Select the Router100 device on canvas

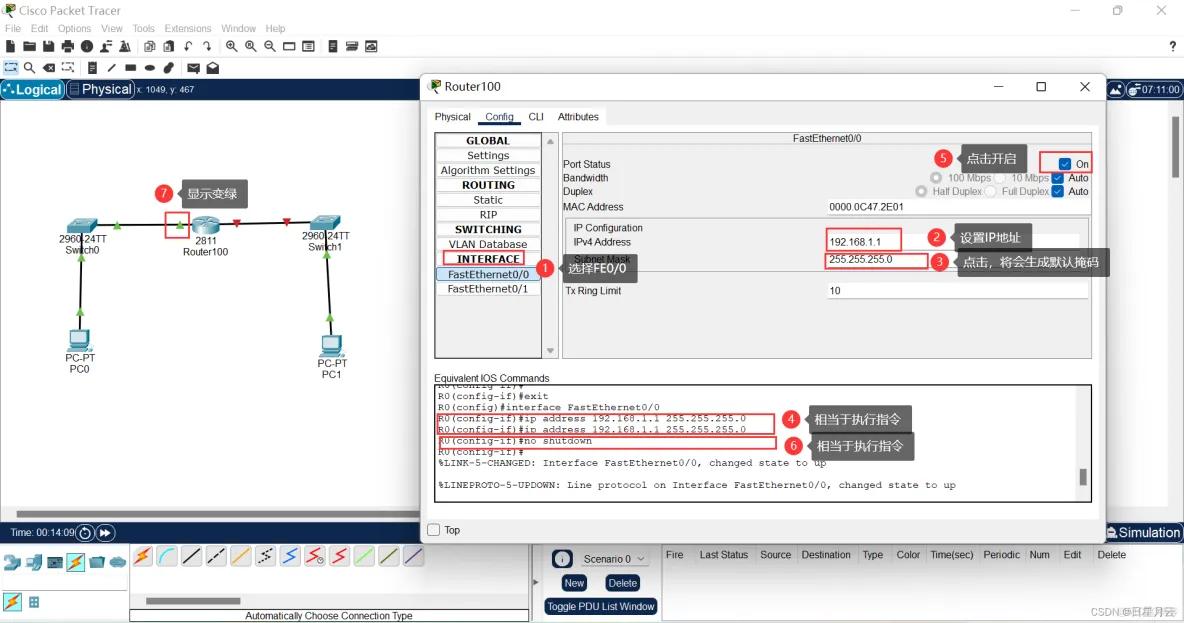(x=205, y=225)
